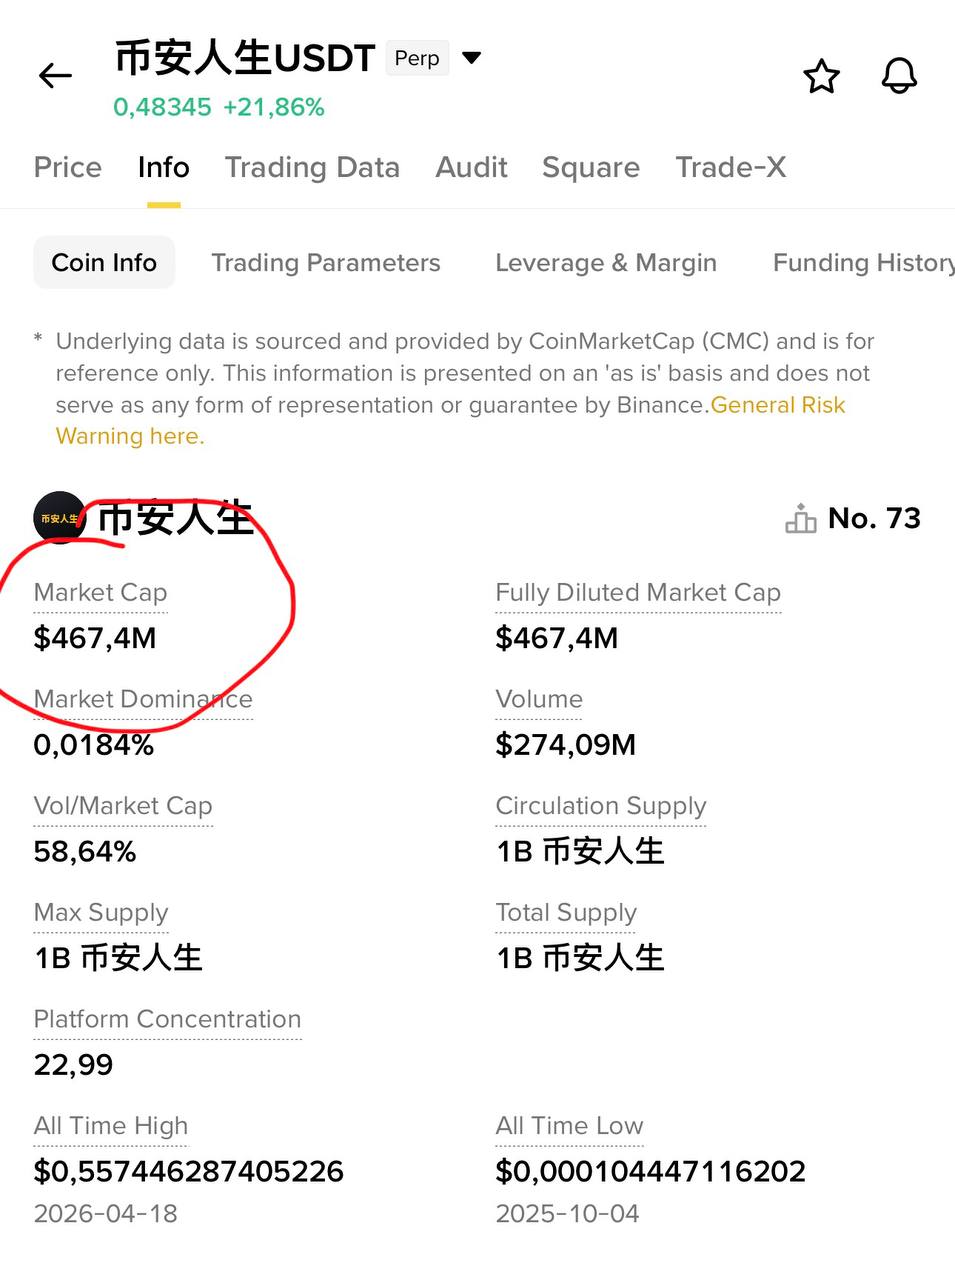Tap the Platform Concentration label
The width and height of the screenshot is (955, 1280).
[167, 1019]
